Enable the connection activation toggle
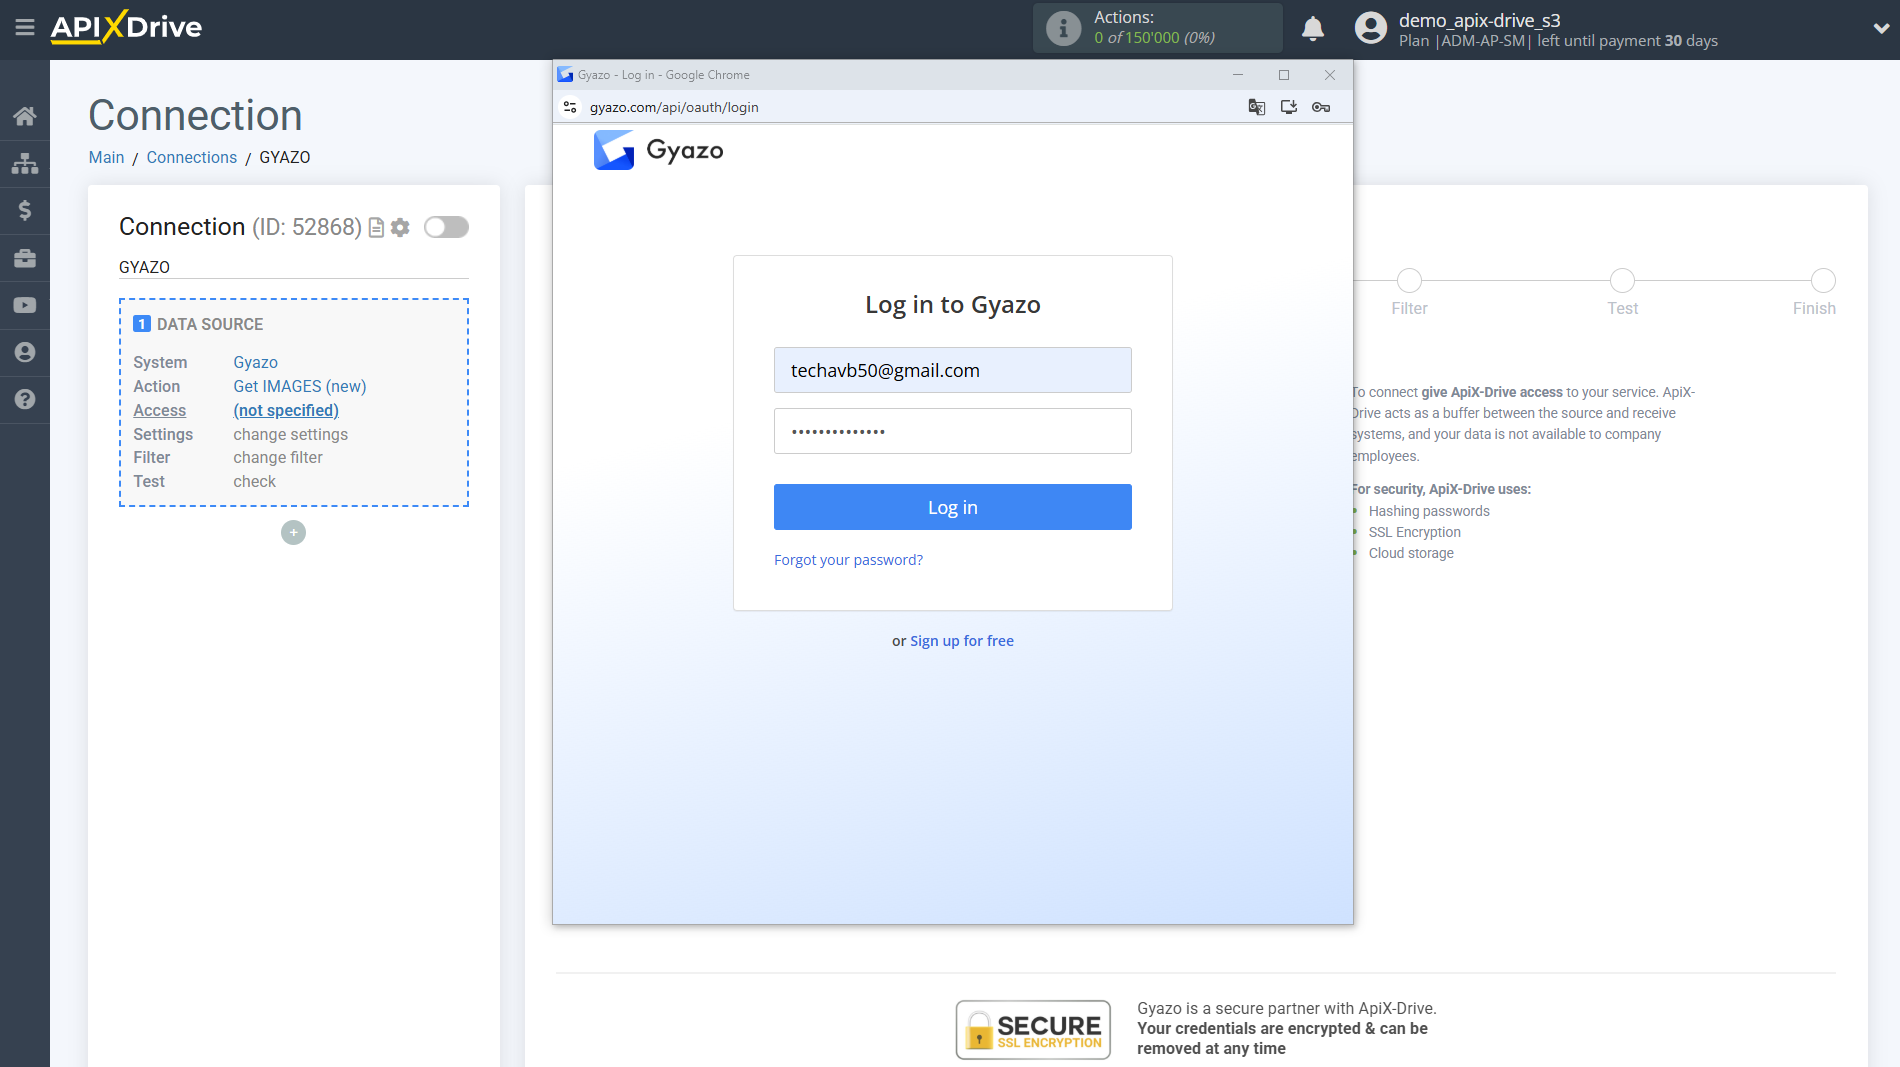Screen dimensions: 1900x1067 (446, 227)
